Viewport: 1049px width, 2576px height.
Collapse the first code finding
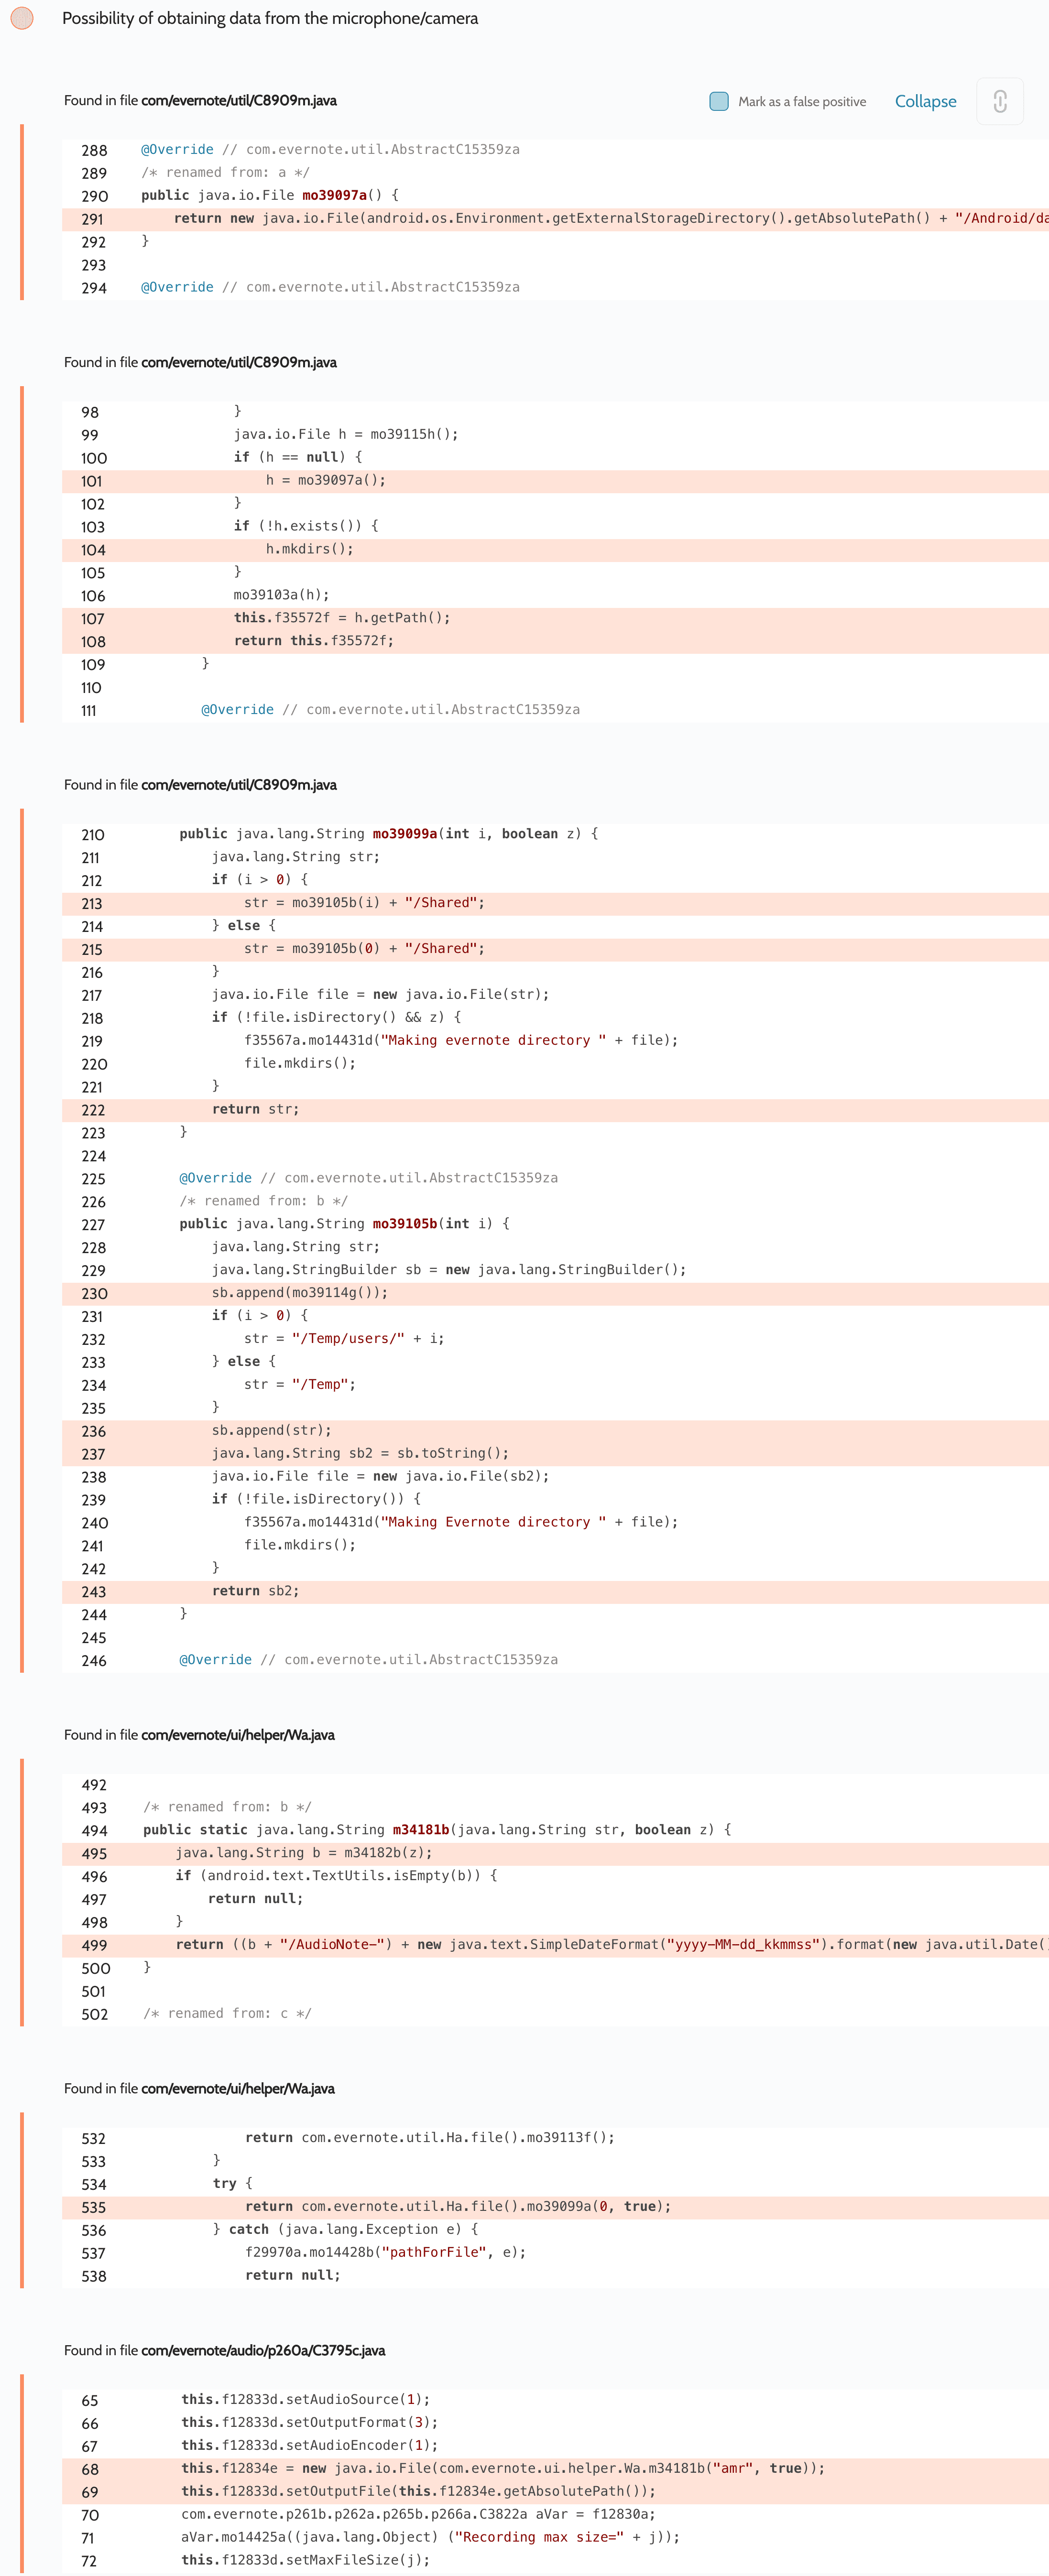click(x=925, y=101)
